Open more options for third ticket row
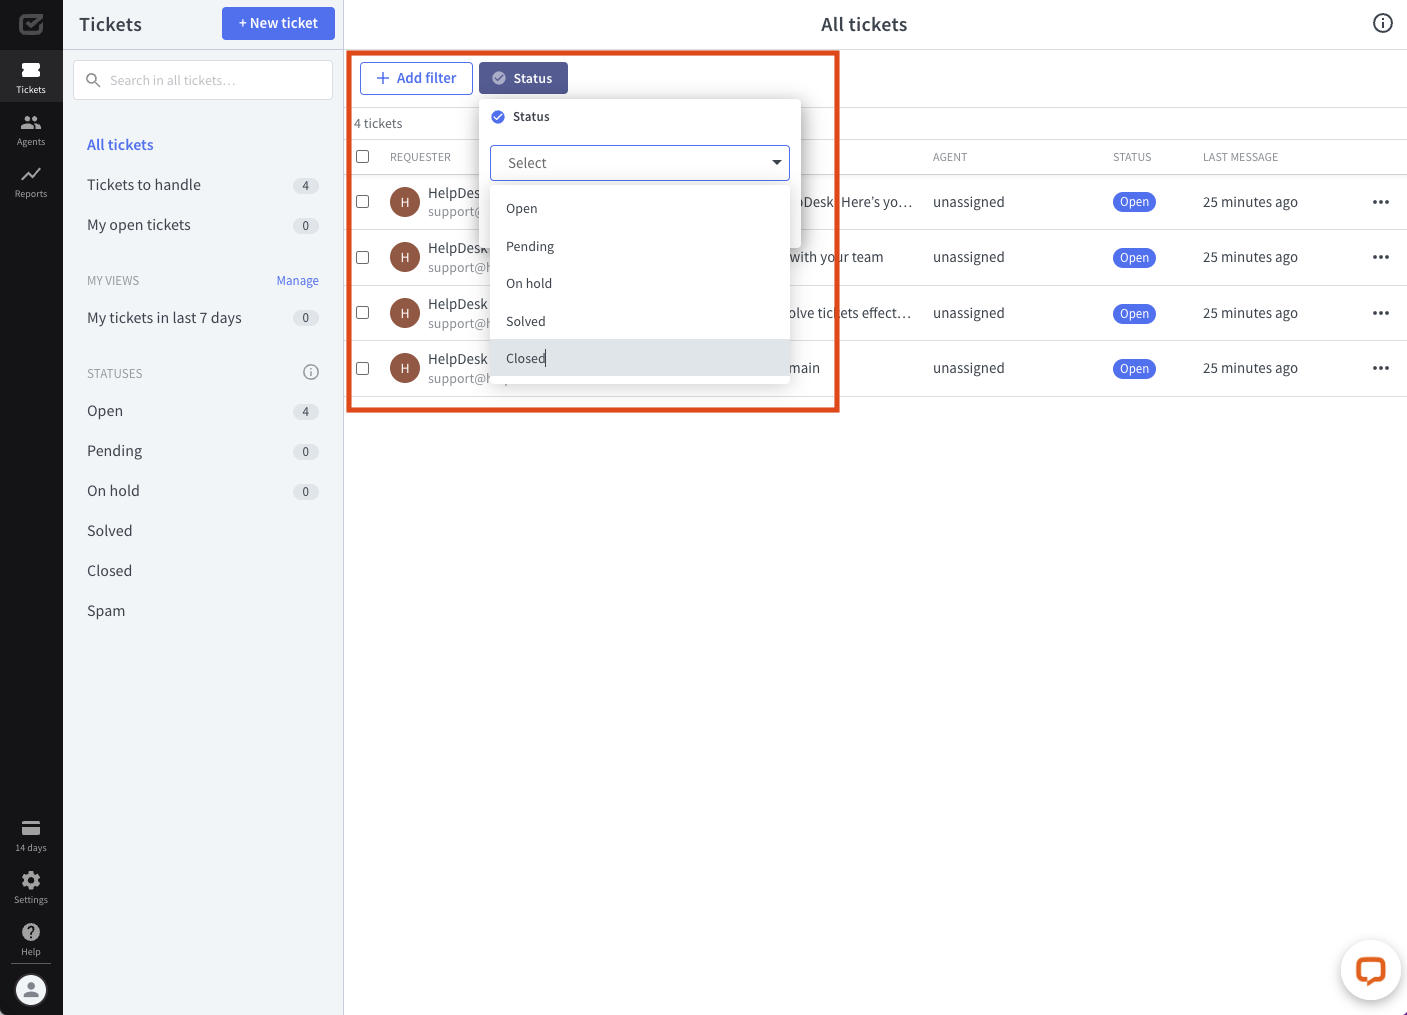1407x1015 pixels. (1381, 313)
